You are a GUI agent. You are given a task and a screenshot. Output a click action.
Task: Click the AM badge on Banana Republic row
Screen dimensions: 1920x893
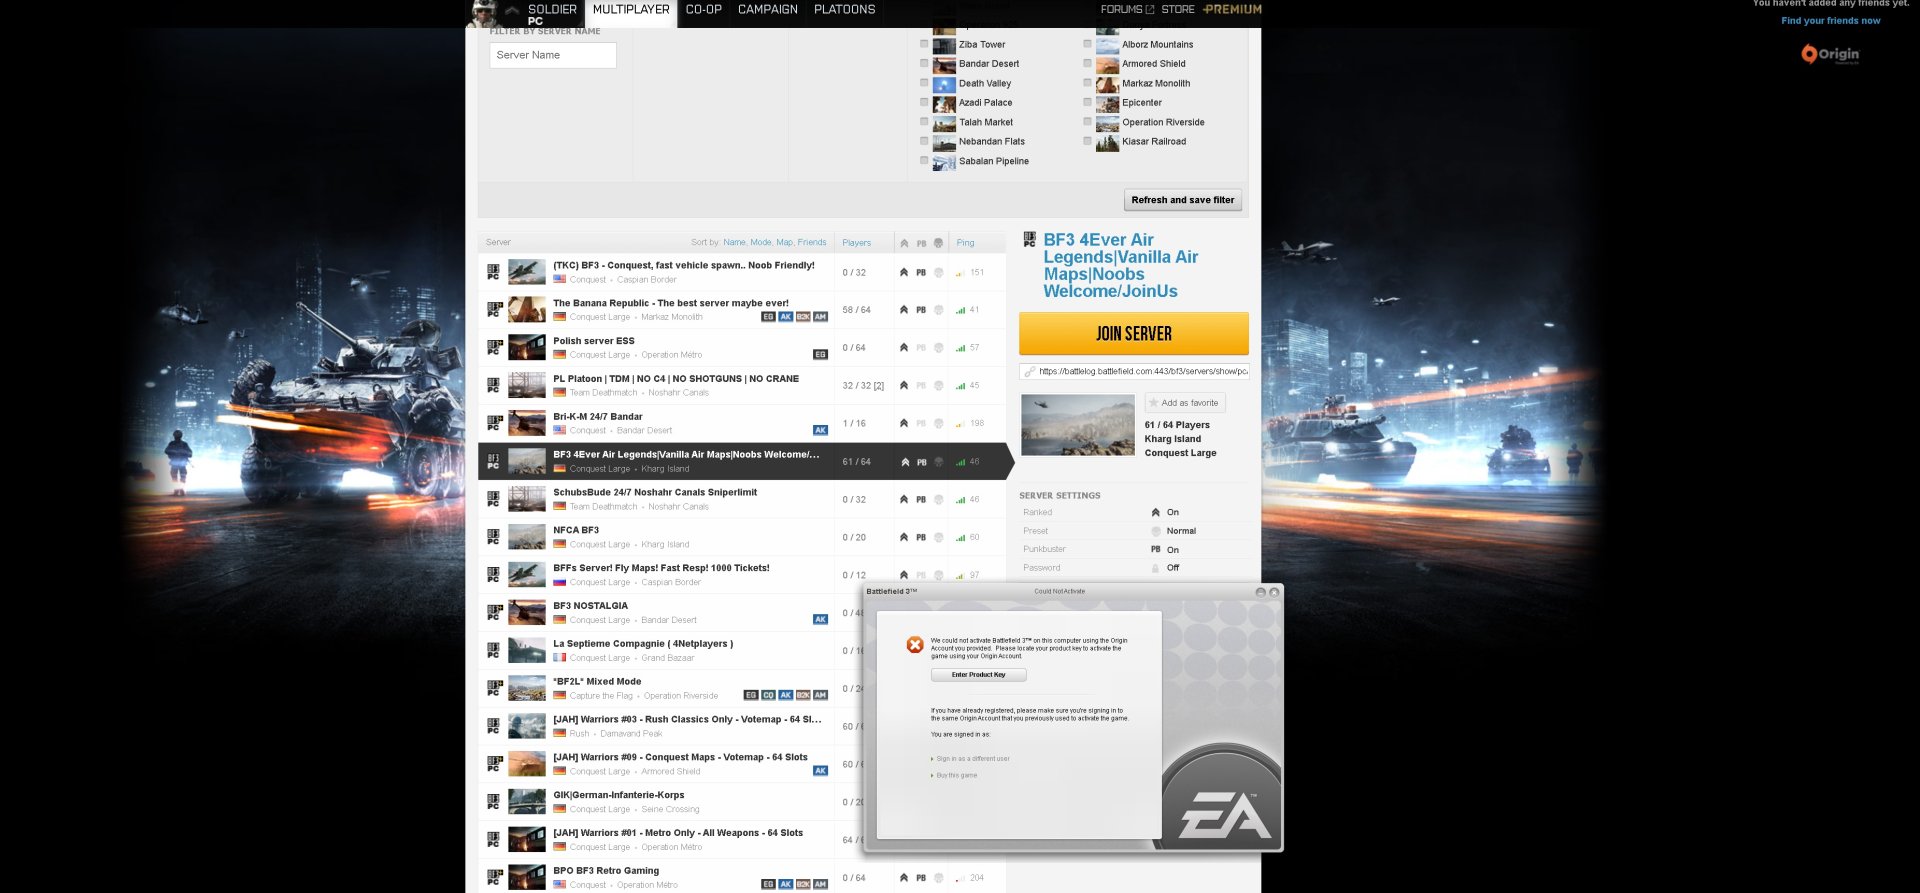820,317
